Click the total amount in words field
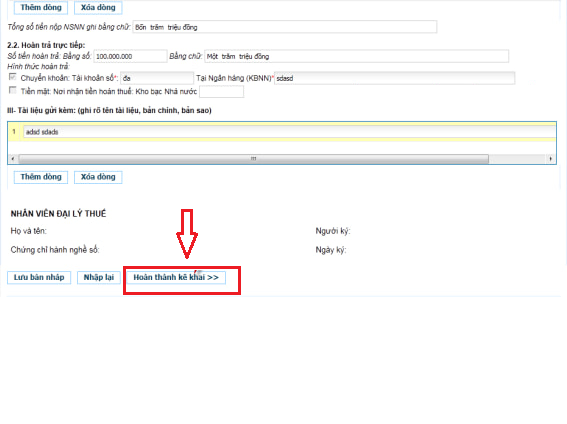 point(285,27)
